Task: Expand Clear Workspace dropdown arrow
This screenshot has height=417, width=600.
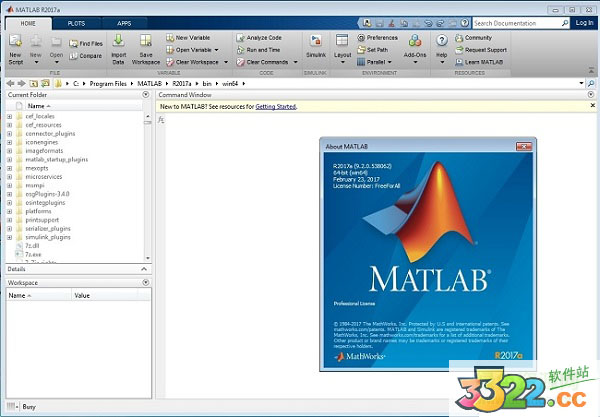Action: click(x=226, y=62)
